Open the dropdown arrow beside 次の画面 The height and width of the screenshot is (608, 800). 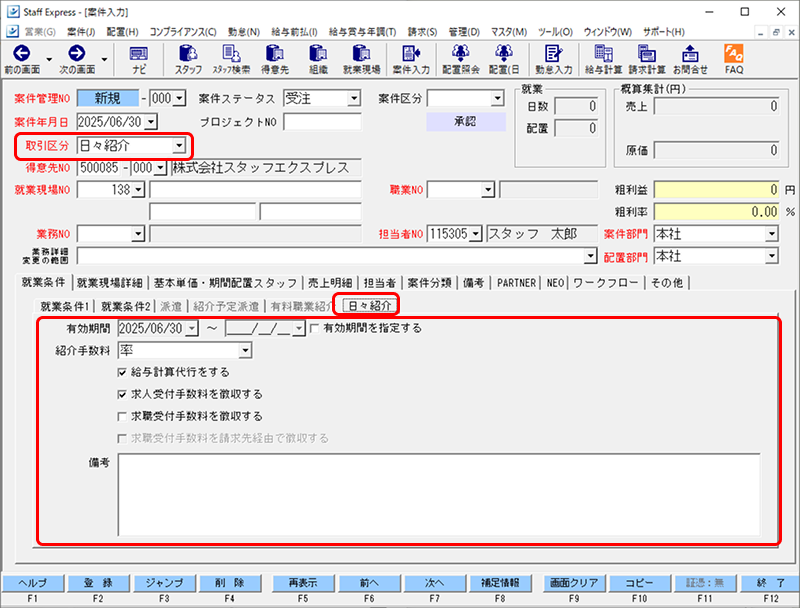tap(104, 59)
